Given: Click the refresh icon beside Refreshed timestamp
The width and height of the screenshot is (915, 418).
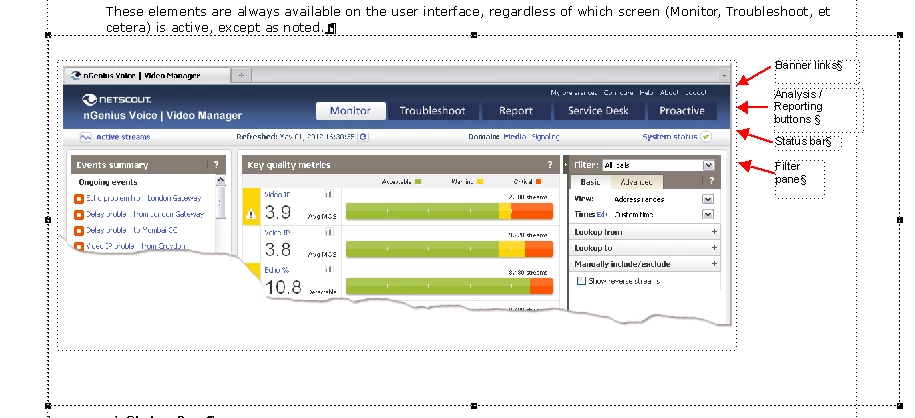Looking at the screenshot, I should tap(363, 137).
